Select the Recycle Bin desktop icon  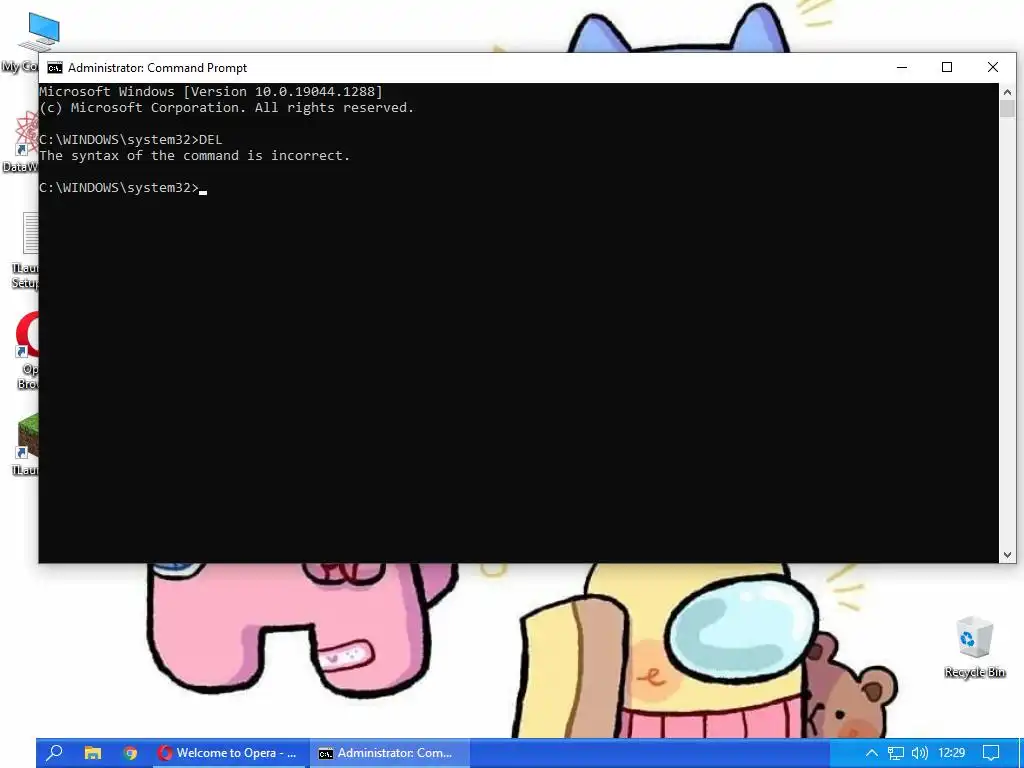974,647
